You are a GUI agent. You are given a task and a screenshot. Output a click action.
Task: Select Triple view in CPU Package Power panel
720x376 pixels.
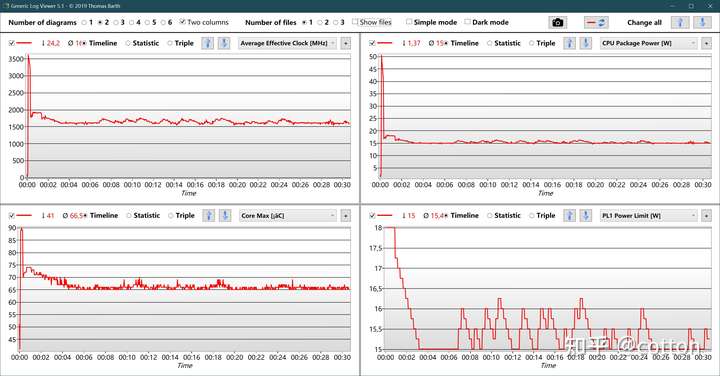pyautogui.click(x=542, y=43)
